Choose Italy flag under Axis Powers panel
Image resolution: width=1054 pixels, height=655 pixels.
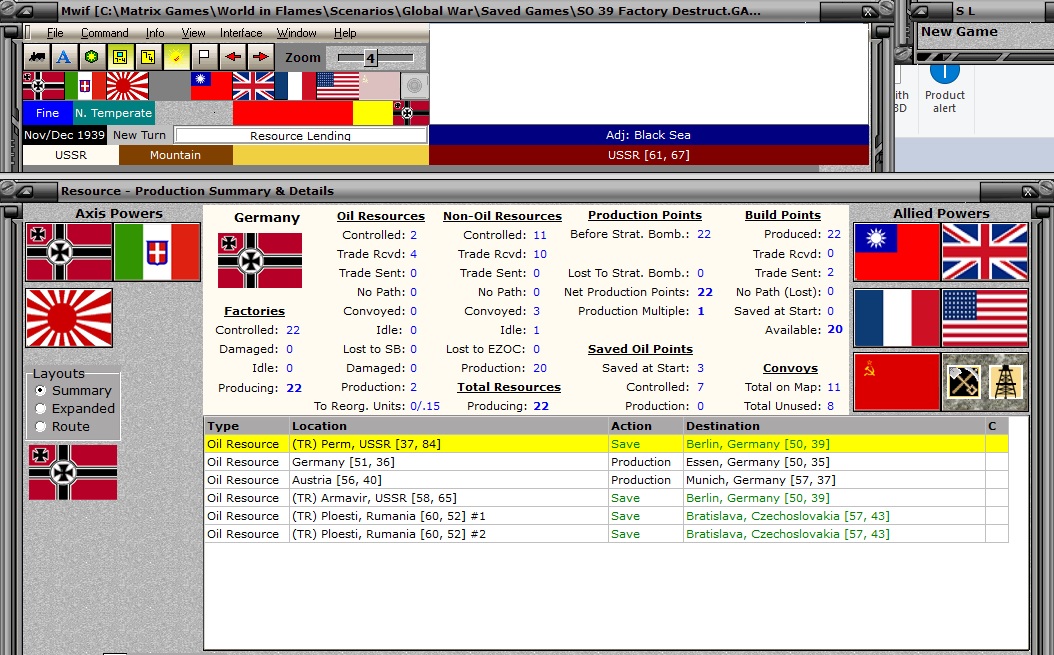point(157,252)
